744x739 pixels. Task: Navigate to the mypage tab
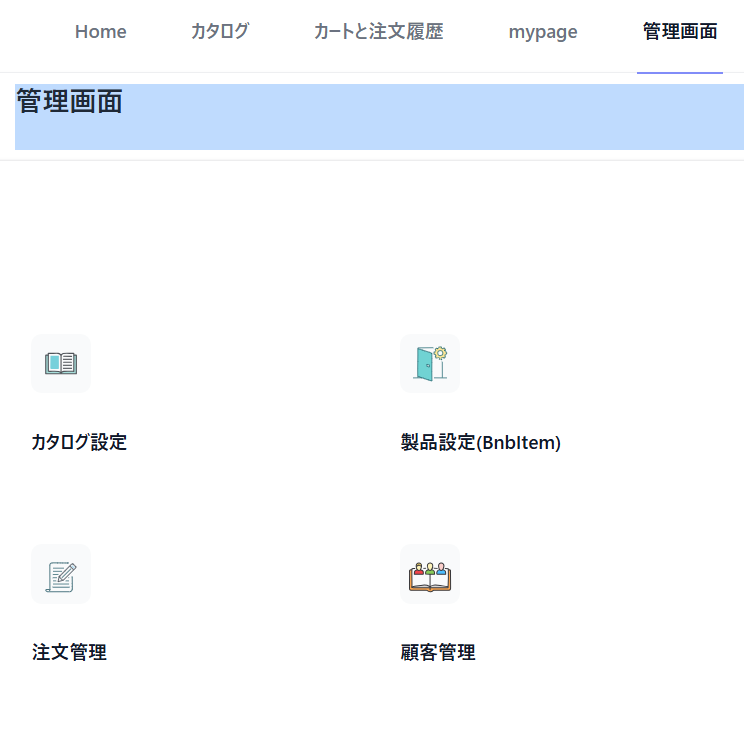pyautogui.click(x=543, y=32)
